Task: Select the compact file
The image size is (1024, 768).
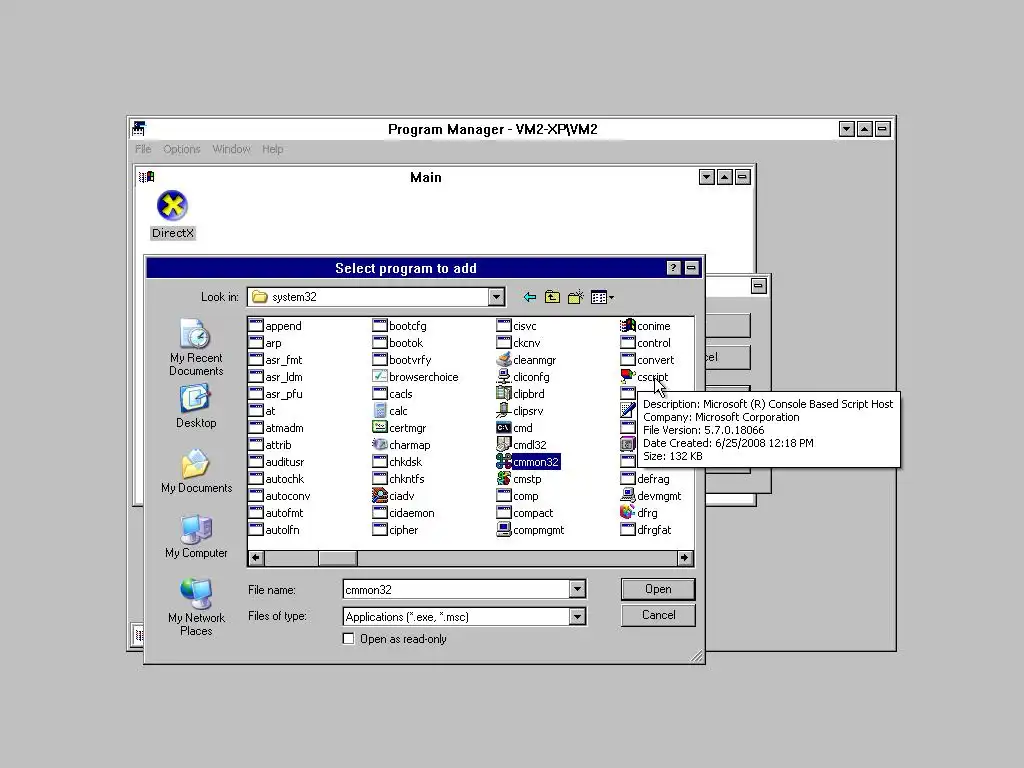Action: click(525, 513)
